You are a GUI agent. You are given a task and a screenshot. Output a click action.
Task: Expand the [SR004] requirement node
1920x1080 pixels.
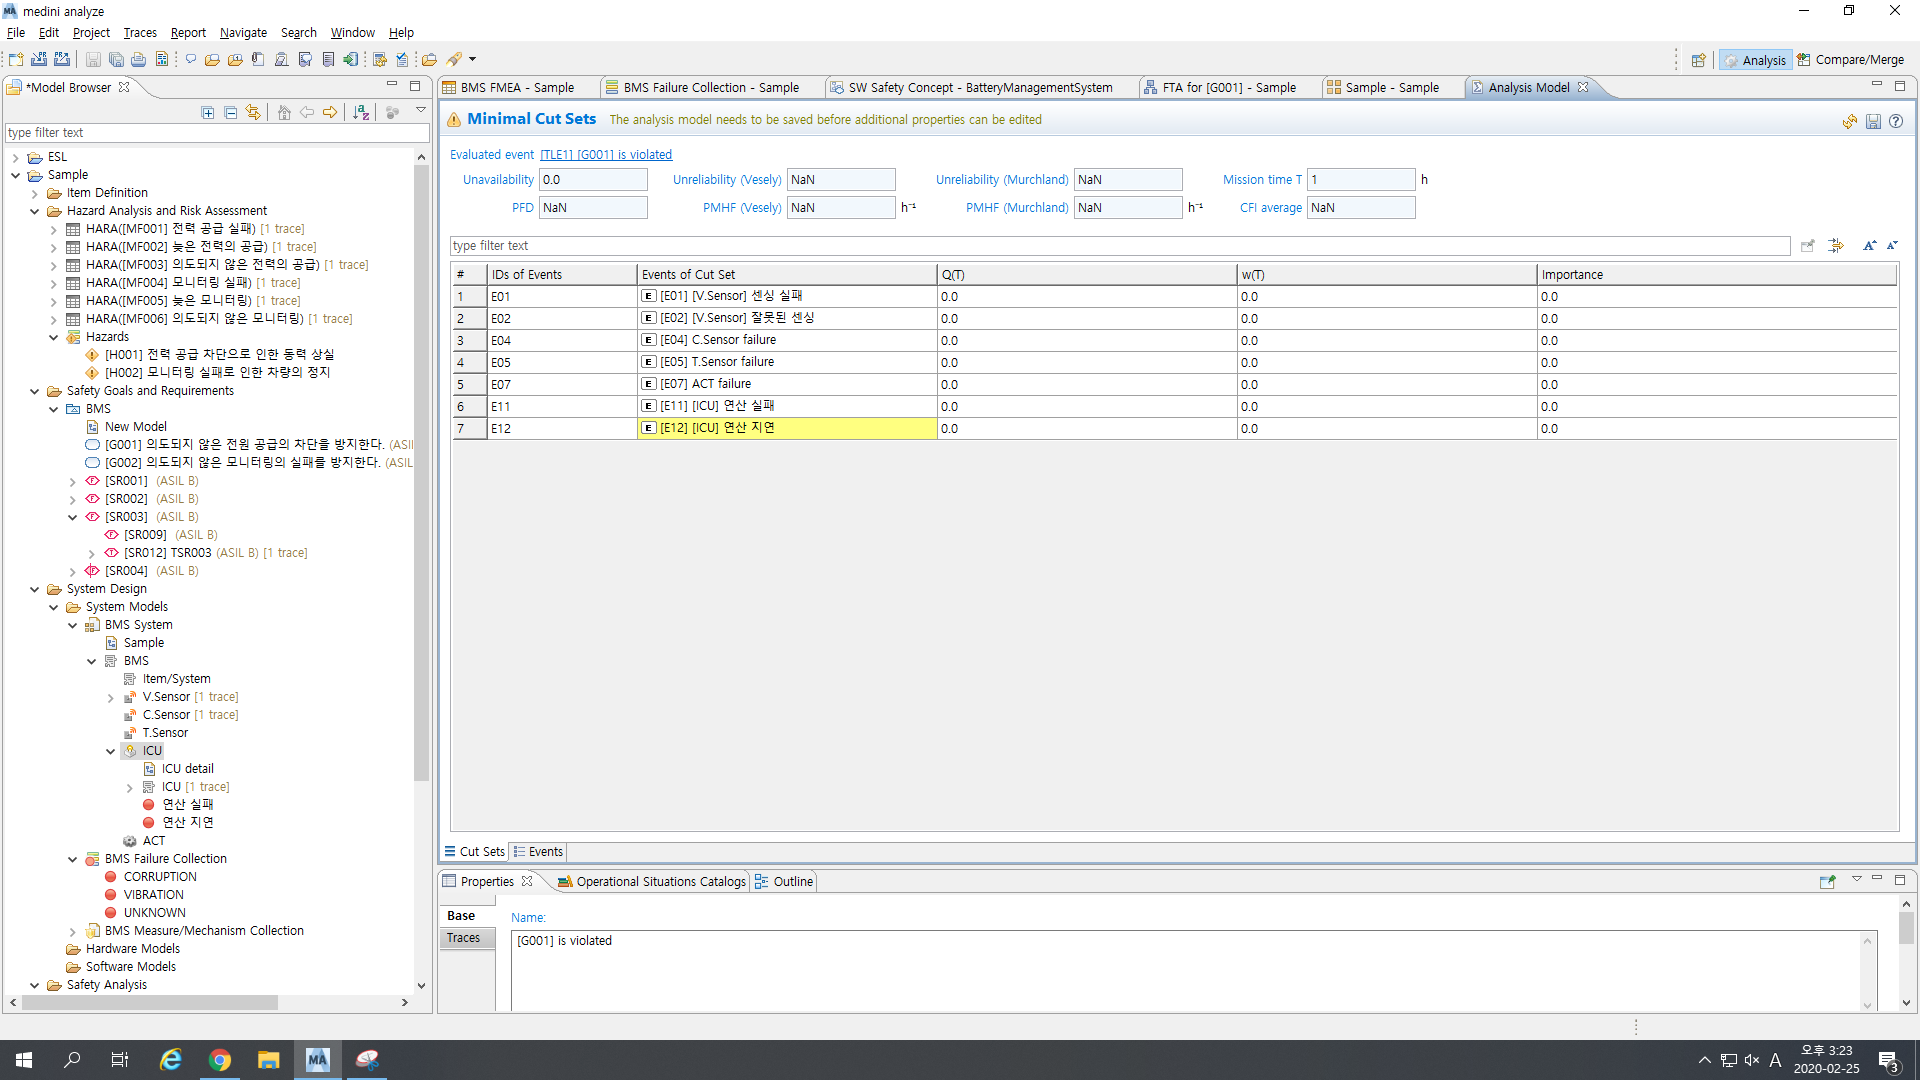[x=73, y=571]
